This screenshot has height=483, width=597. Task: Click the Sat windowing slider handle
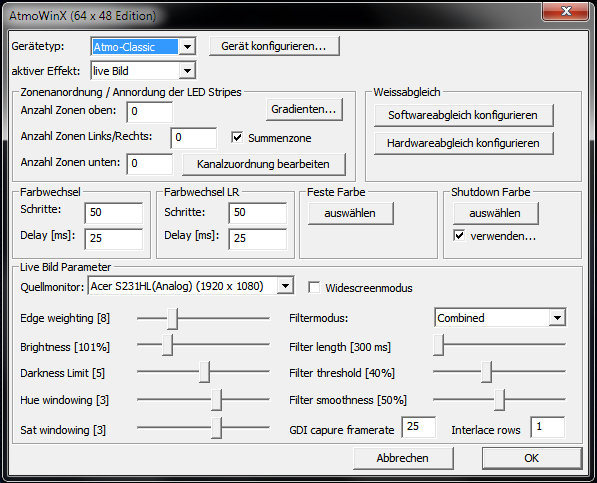(216, 428)
